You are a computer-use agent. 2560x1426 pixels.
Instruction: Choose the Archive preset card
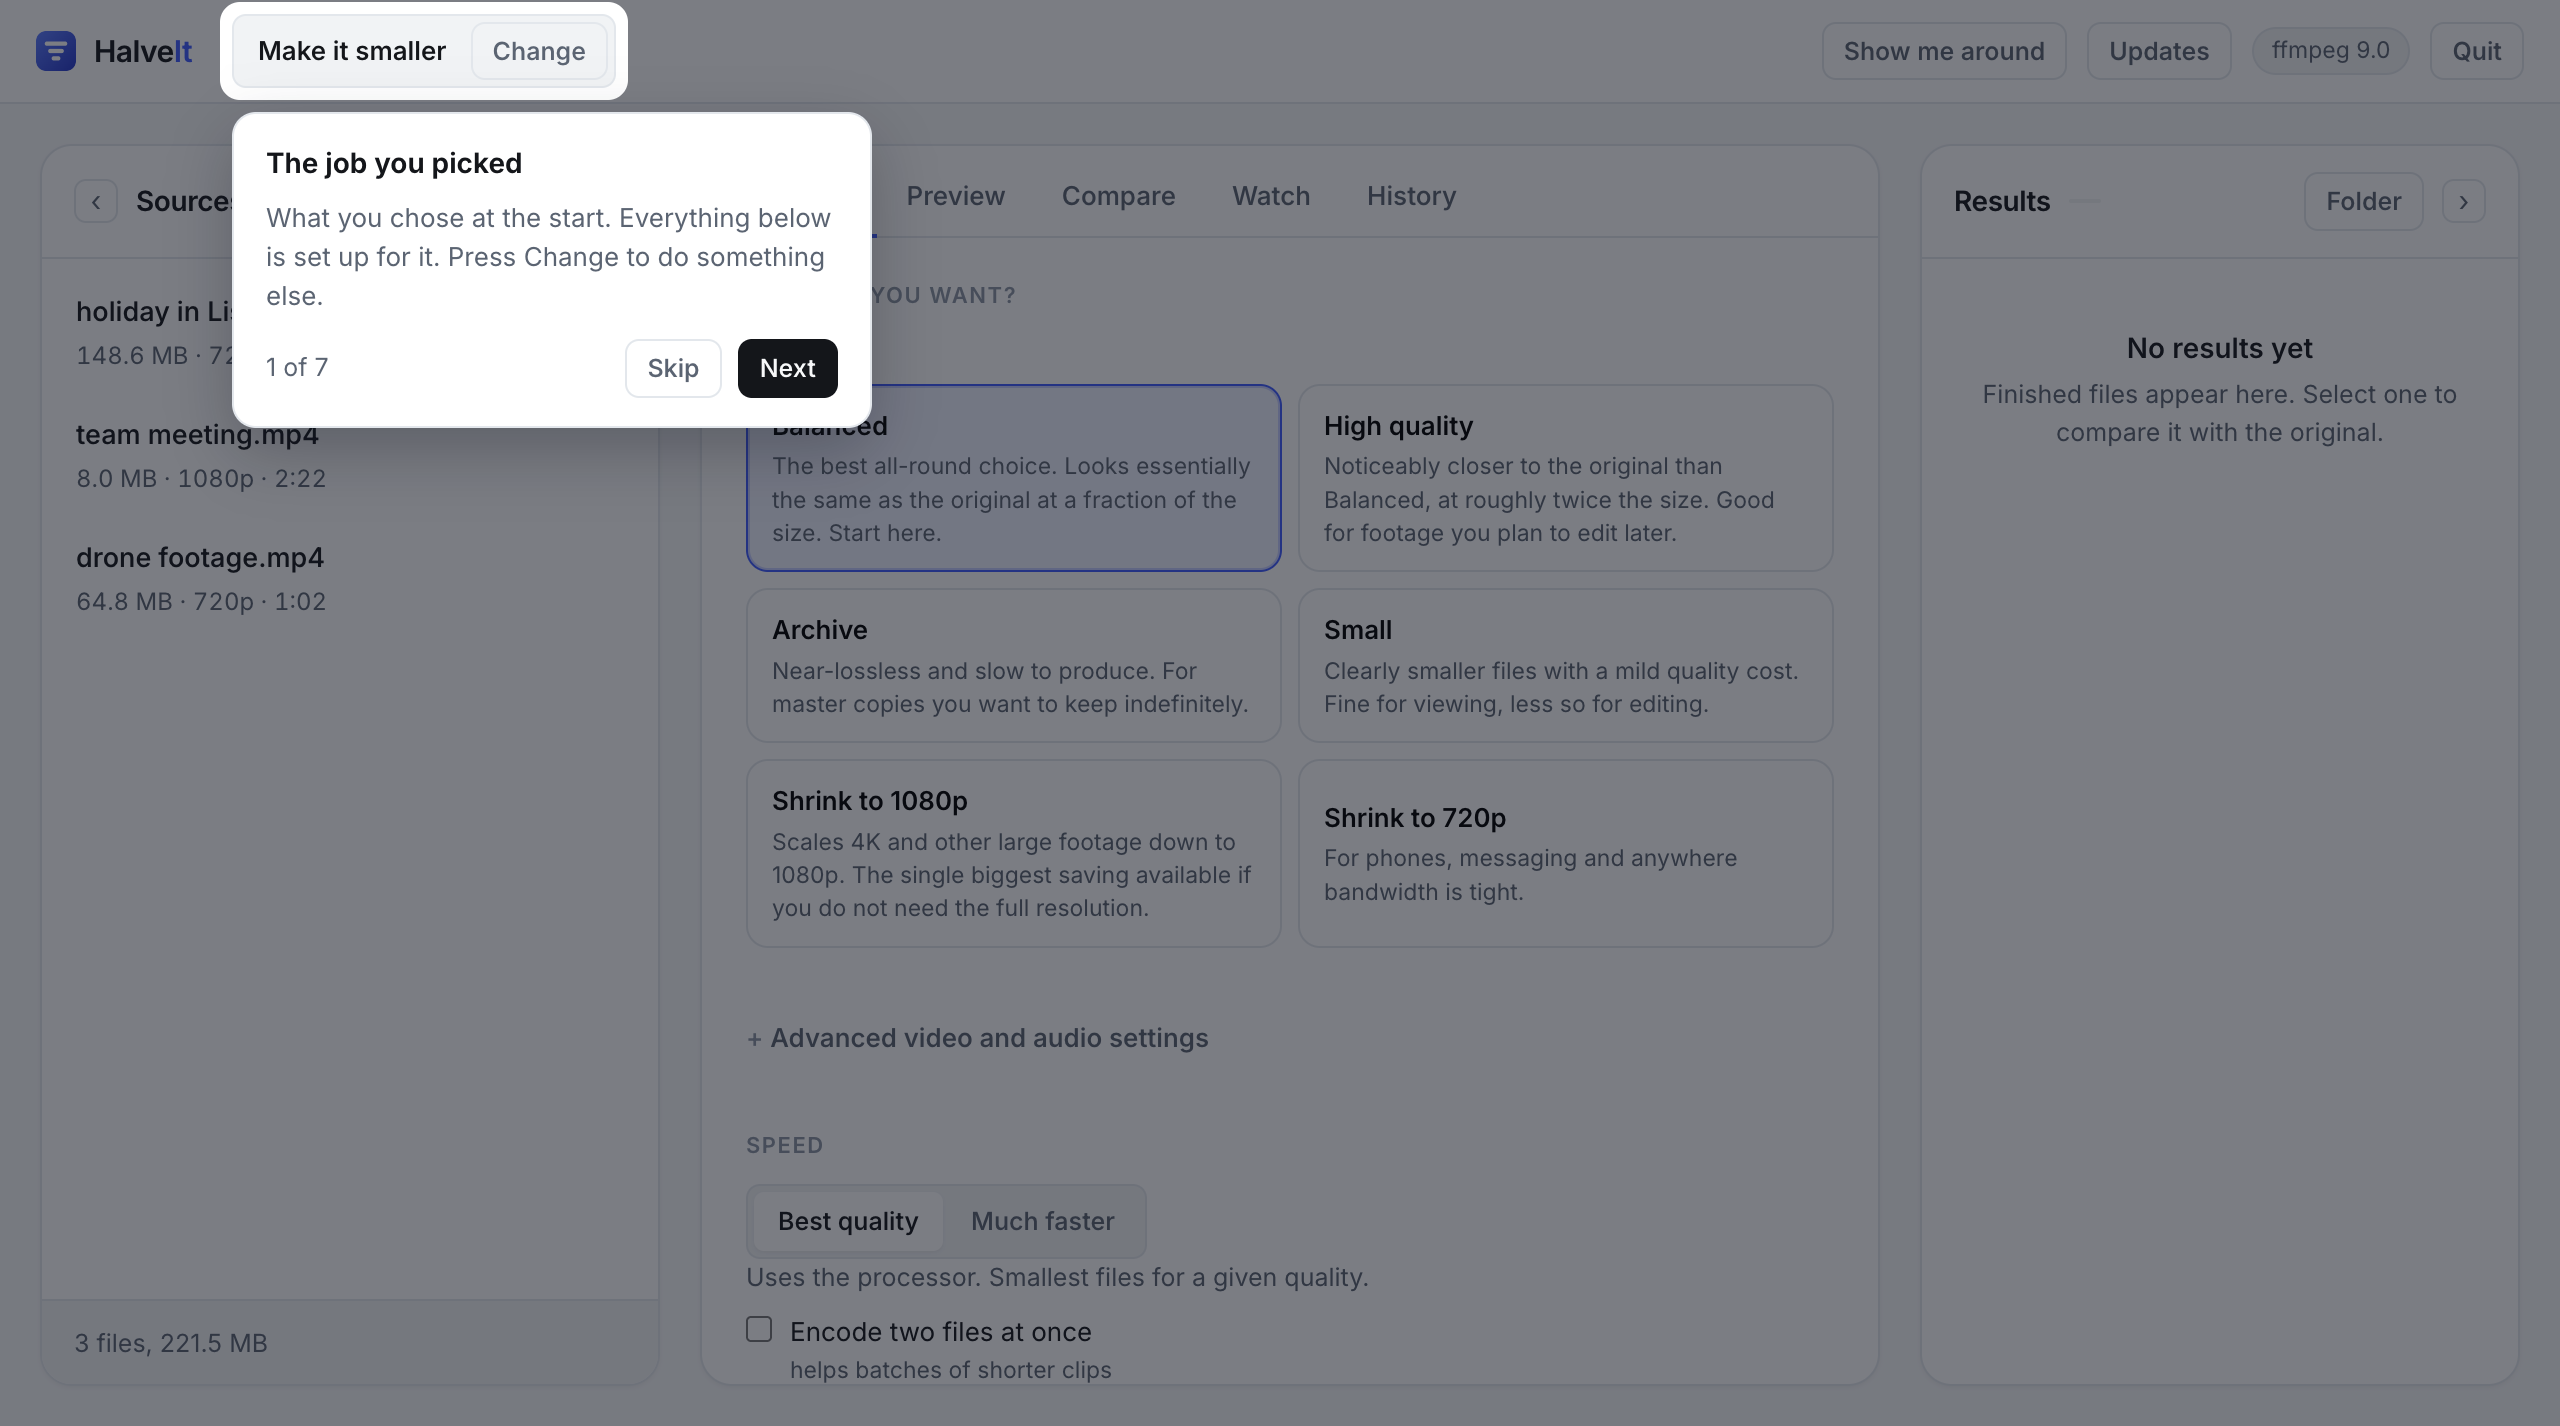click(1014, 665)
